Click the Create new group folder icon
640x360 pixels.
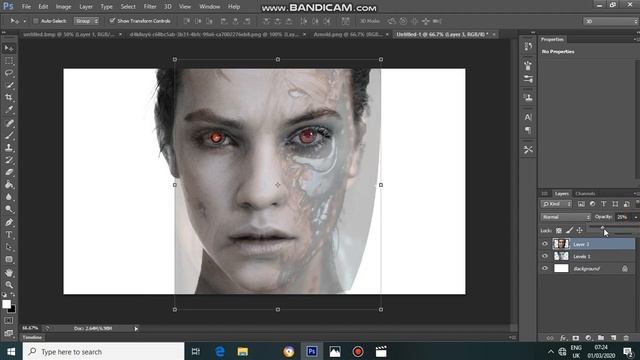(601, 338)
